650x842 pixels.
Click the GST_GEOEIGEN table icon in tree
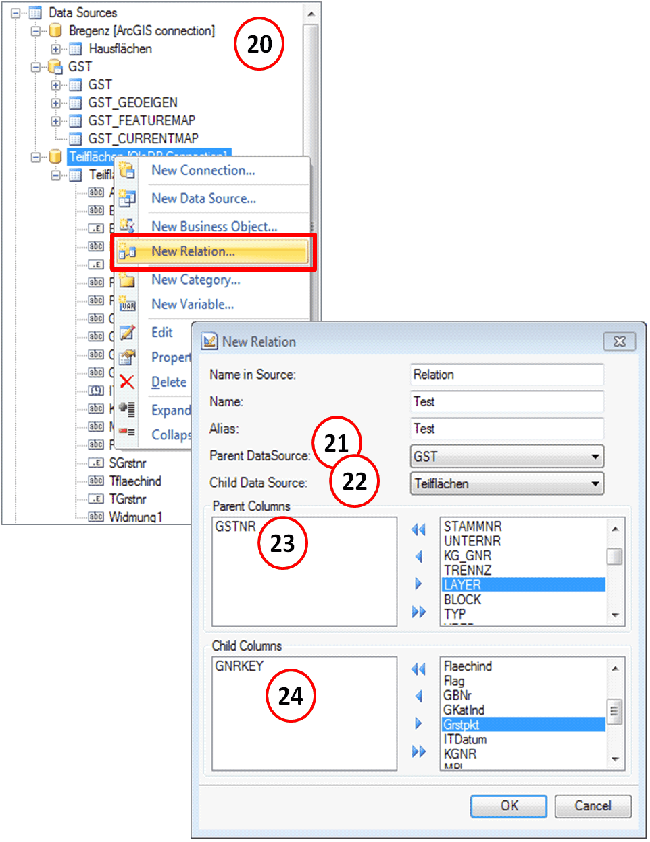pyautogui.click(x=75, y=103)
